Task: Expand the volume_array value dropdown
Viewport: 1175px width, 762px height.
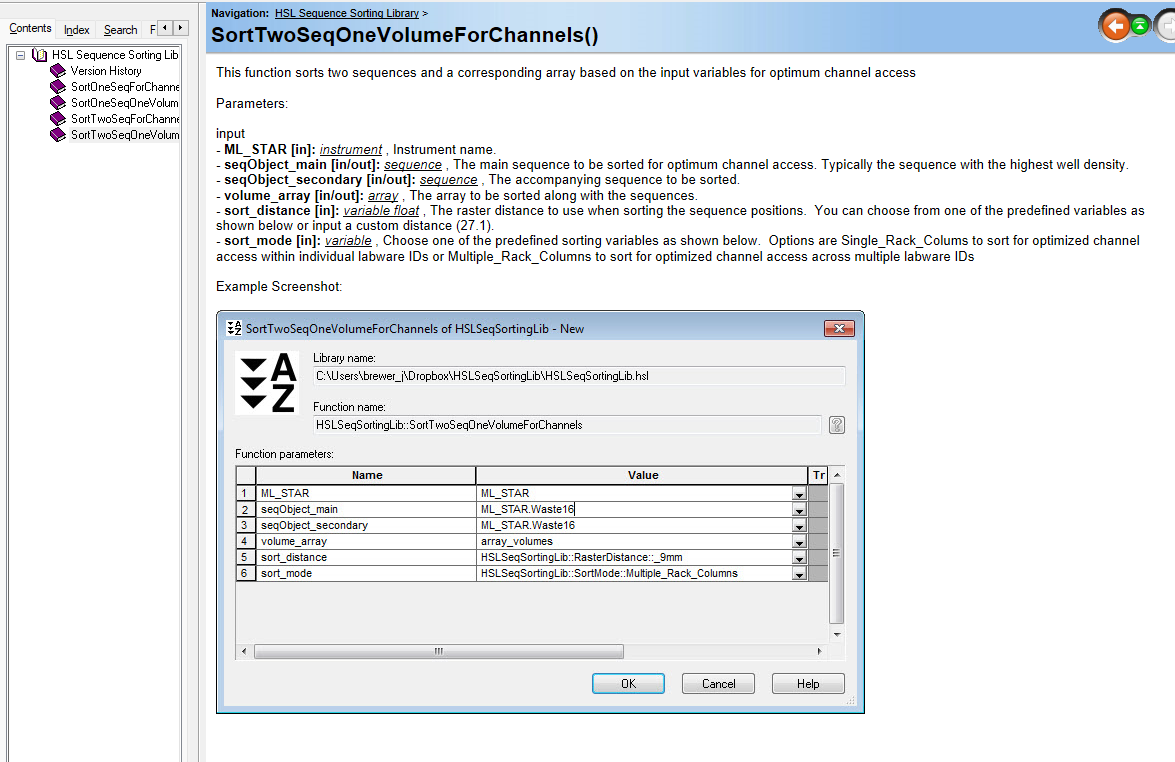Action: coord(798,542)
